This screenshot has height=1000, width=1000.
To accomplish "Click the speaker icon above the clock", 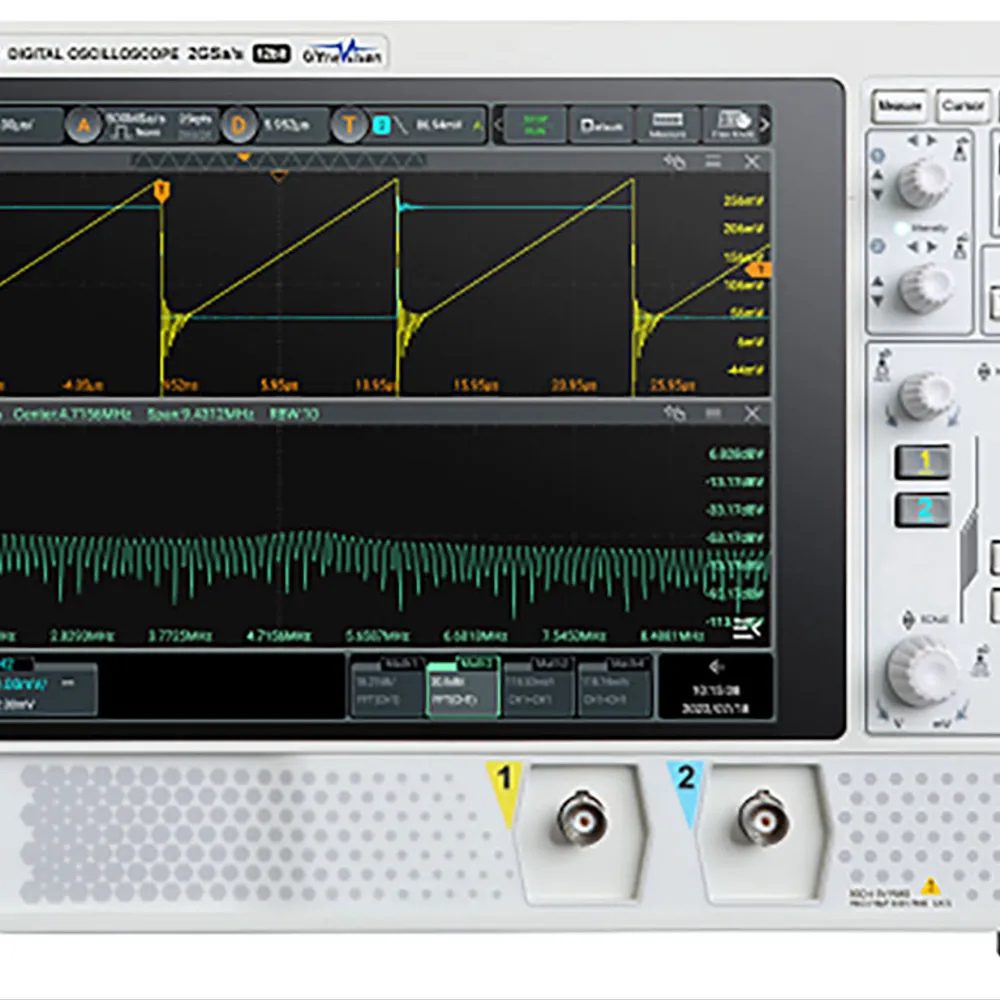I will pos(715,667).
